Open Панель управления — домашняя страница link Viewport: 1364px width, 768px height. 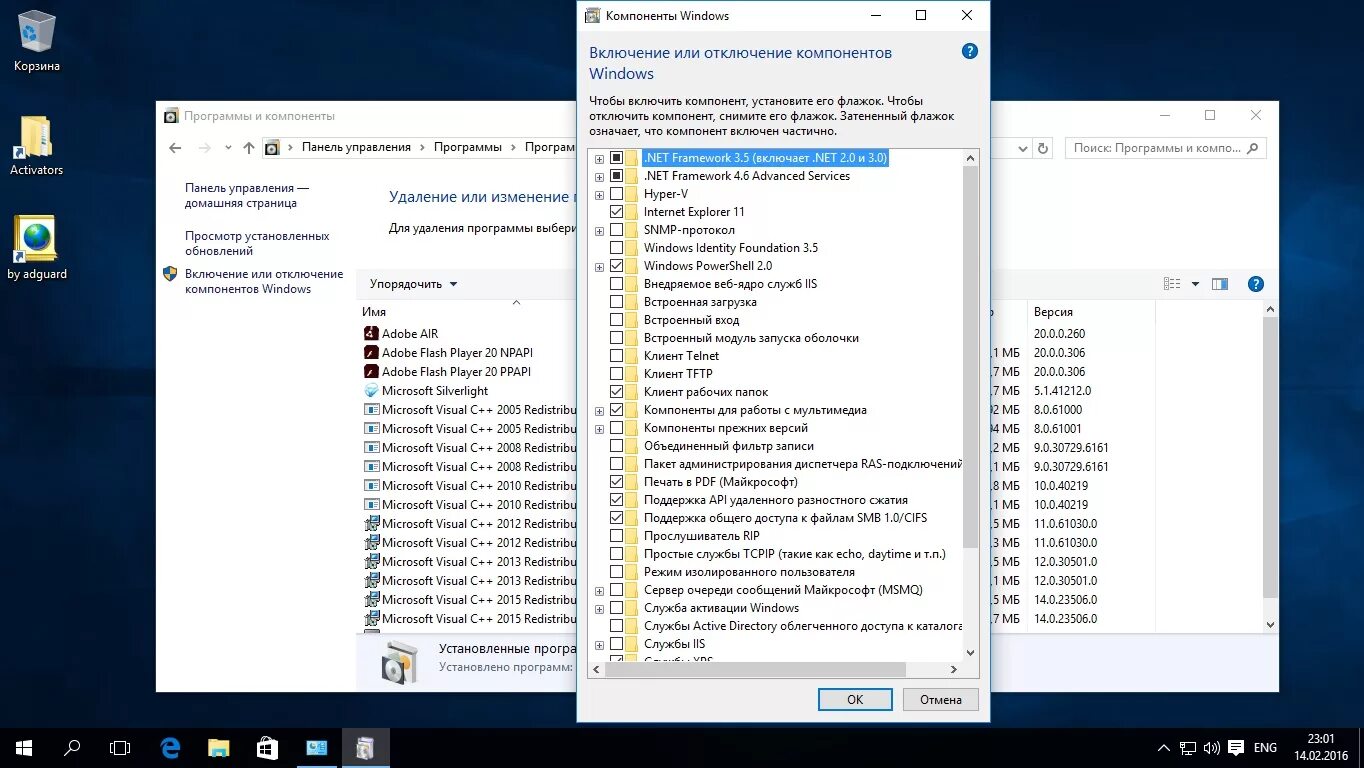[x=247, y=195]
